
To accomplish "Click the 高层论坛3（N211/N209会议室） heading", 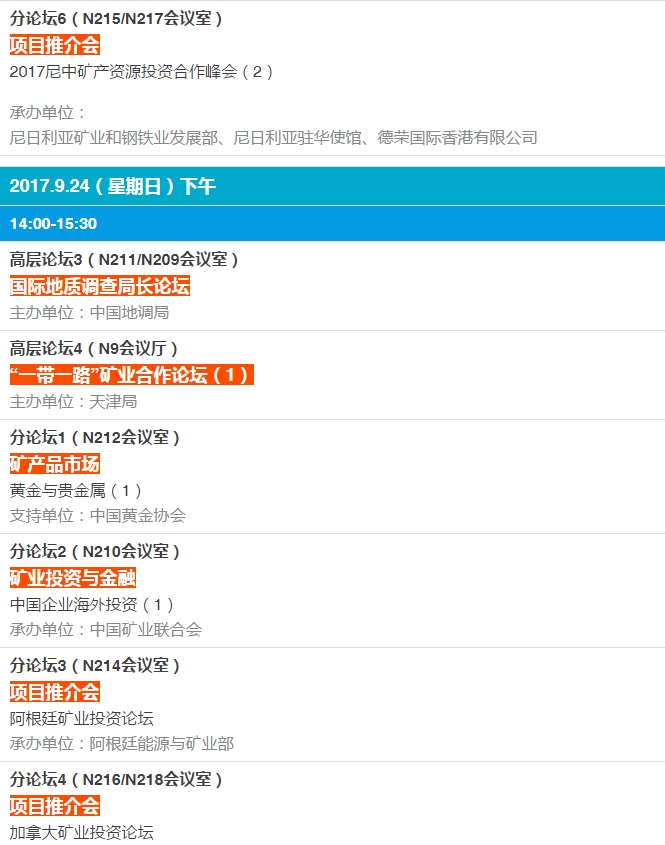I will 124,259.
